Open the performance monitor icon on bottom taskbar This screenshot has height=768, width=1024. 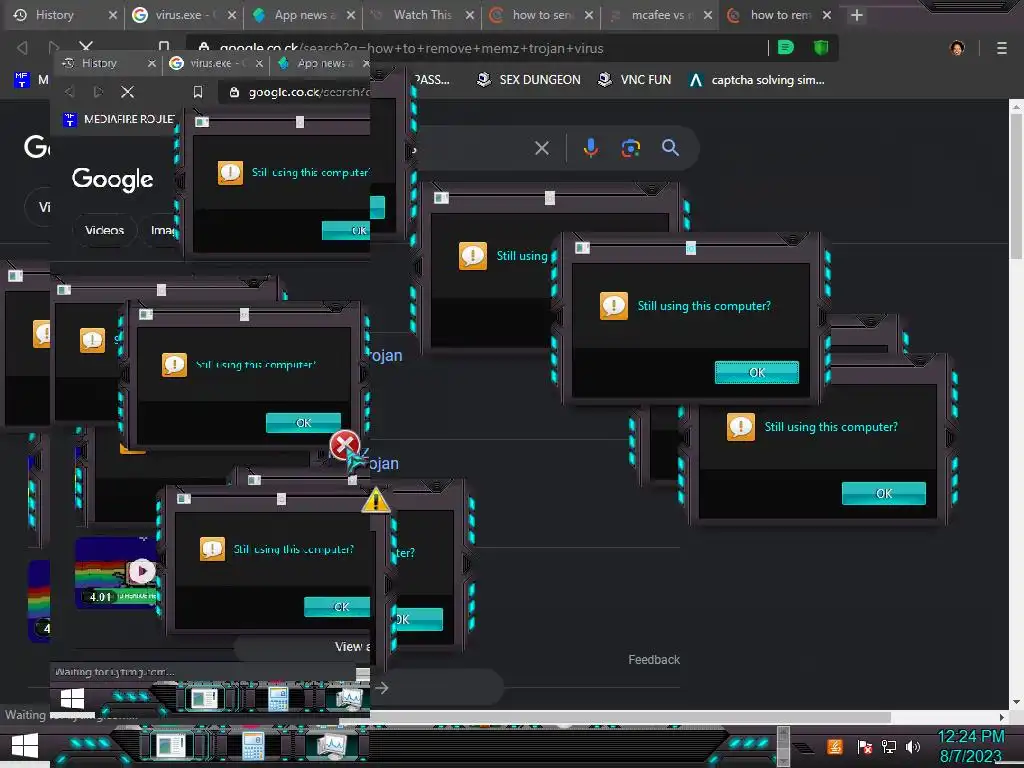pos(333,745)
